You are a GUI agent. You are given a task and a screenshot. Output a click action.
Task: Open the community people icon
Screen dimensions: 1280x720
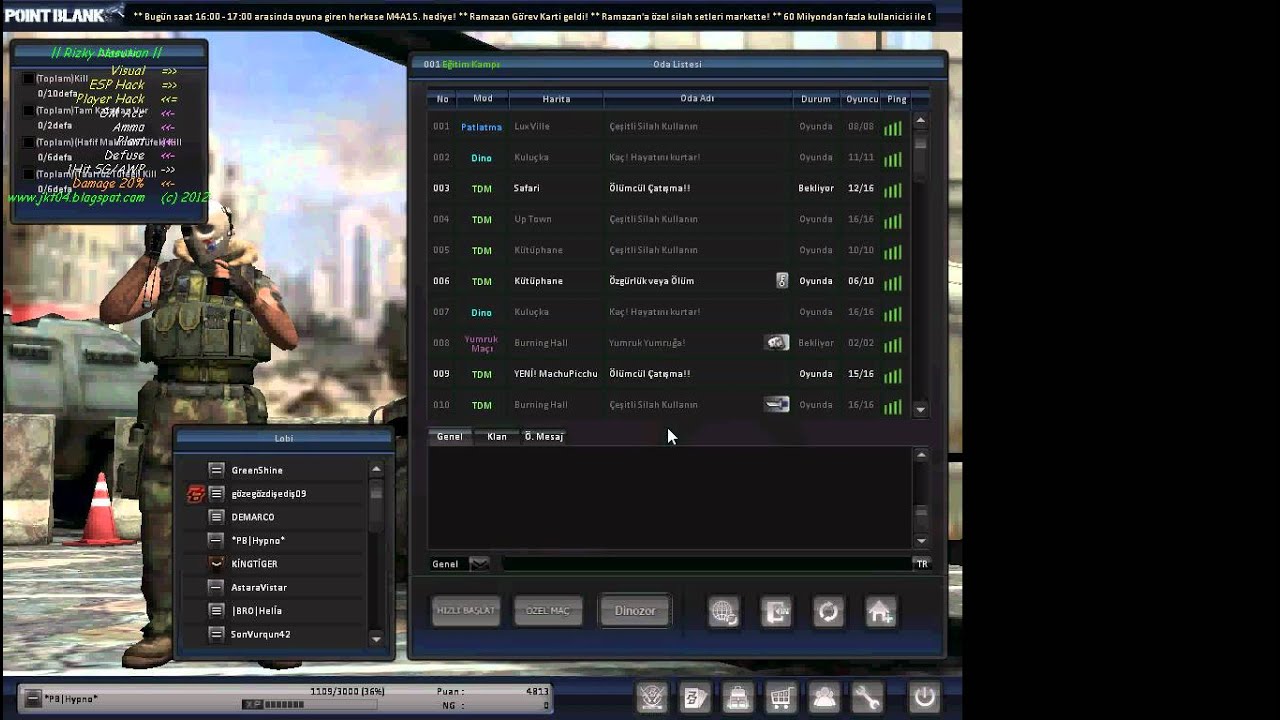click(x=824, y=698)
